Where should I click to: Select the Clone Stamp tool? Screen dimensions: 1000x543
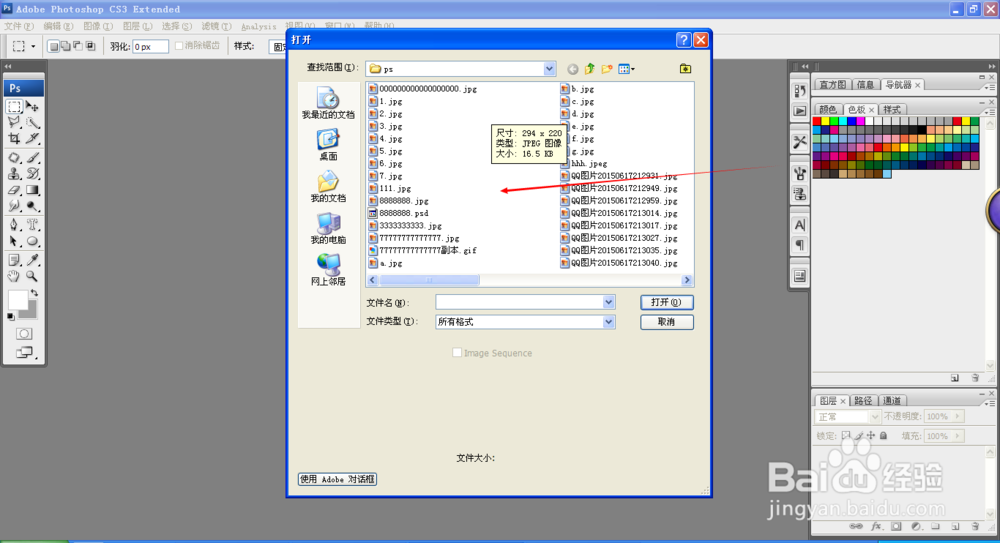tap(14, 174)
